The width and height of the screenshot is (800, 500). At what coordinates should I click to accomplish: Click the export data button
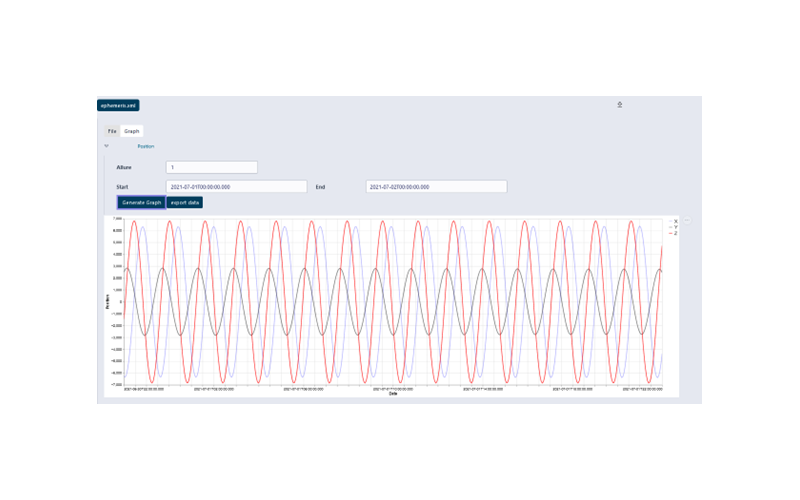click(x=186, y=202)
